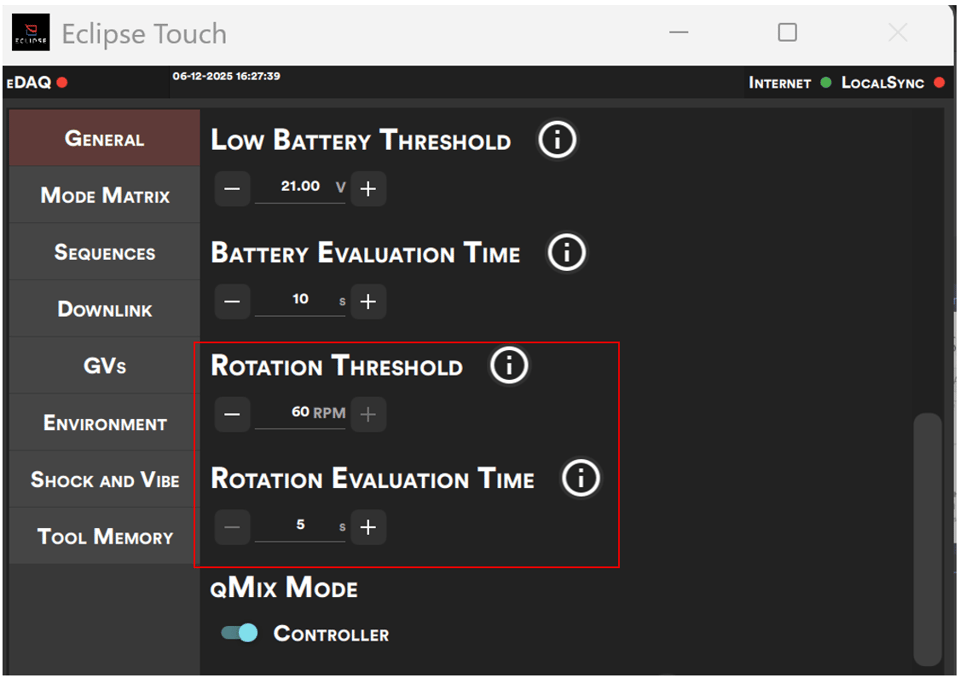Open the Environment tab
Image resolution: width=960 pixels, height=678 pixels.
tap(105, 423)
